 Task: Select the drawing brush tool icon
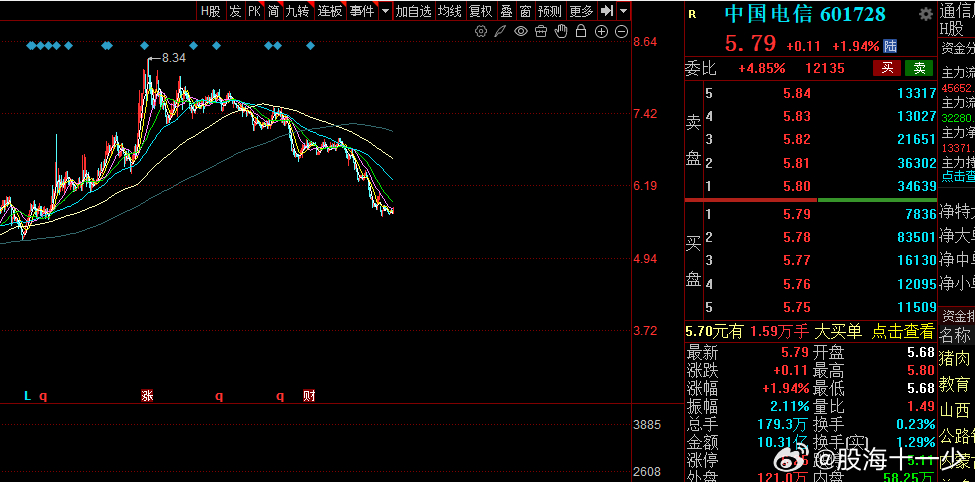click(x=500, y=31)
